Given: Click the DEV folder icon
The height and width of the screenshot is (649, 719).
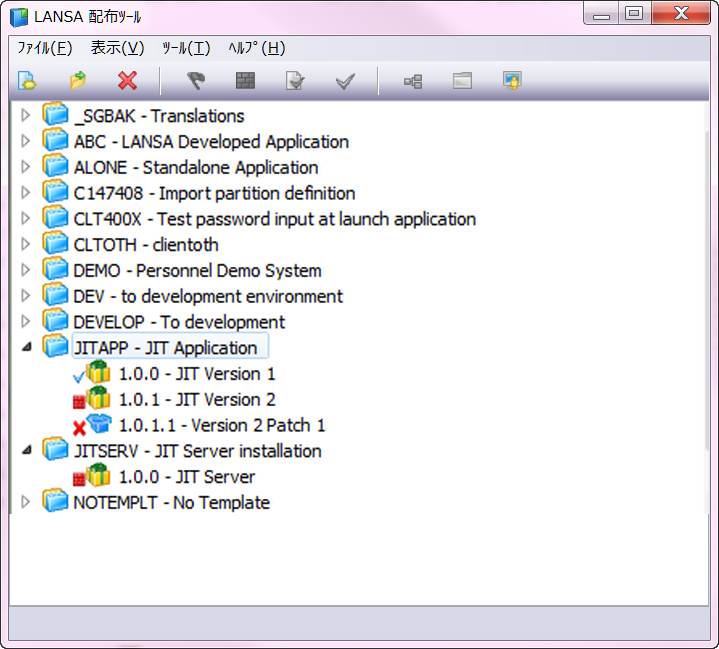Looking at the screenshot, I should pos(55,294).
